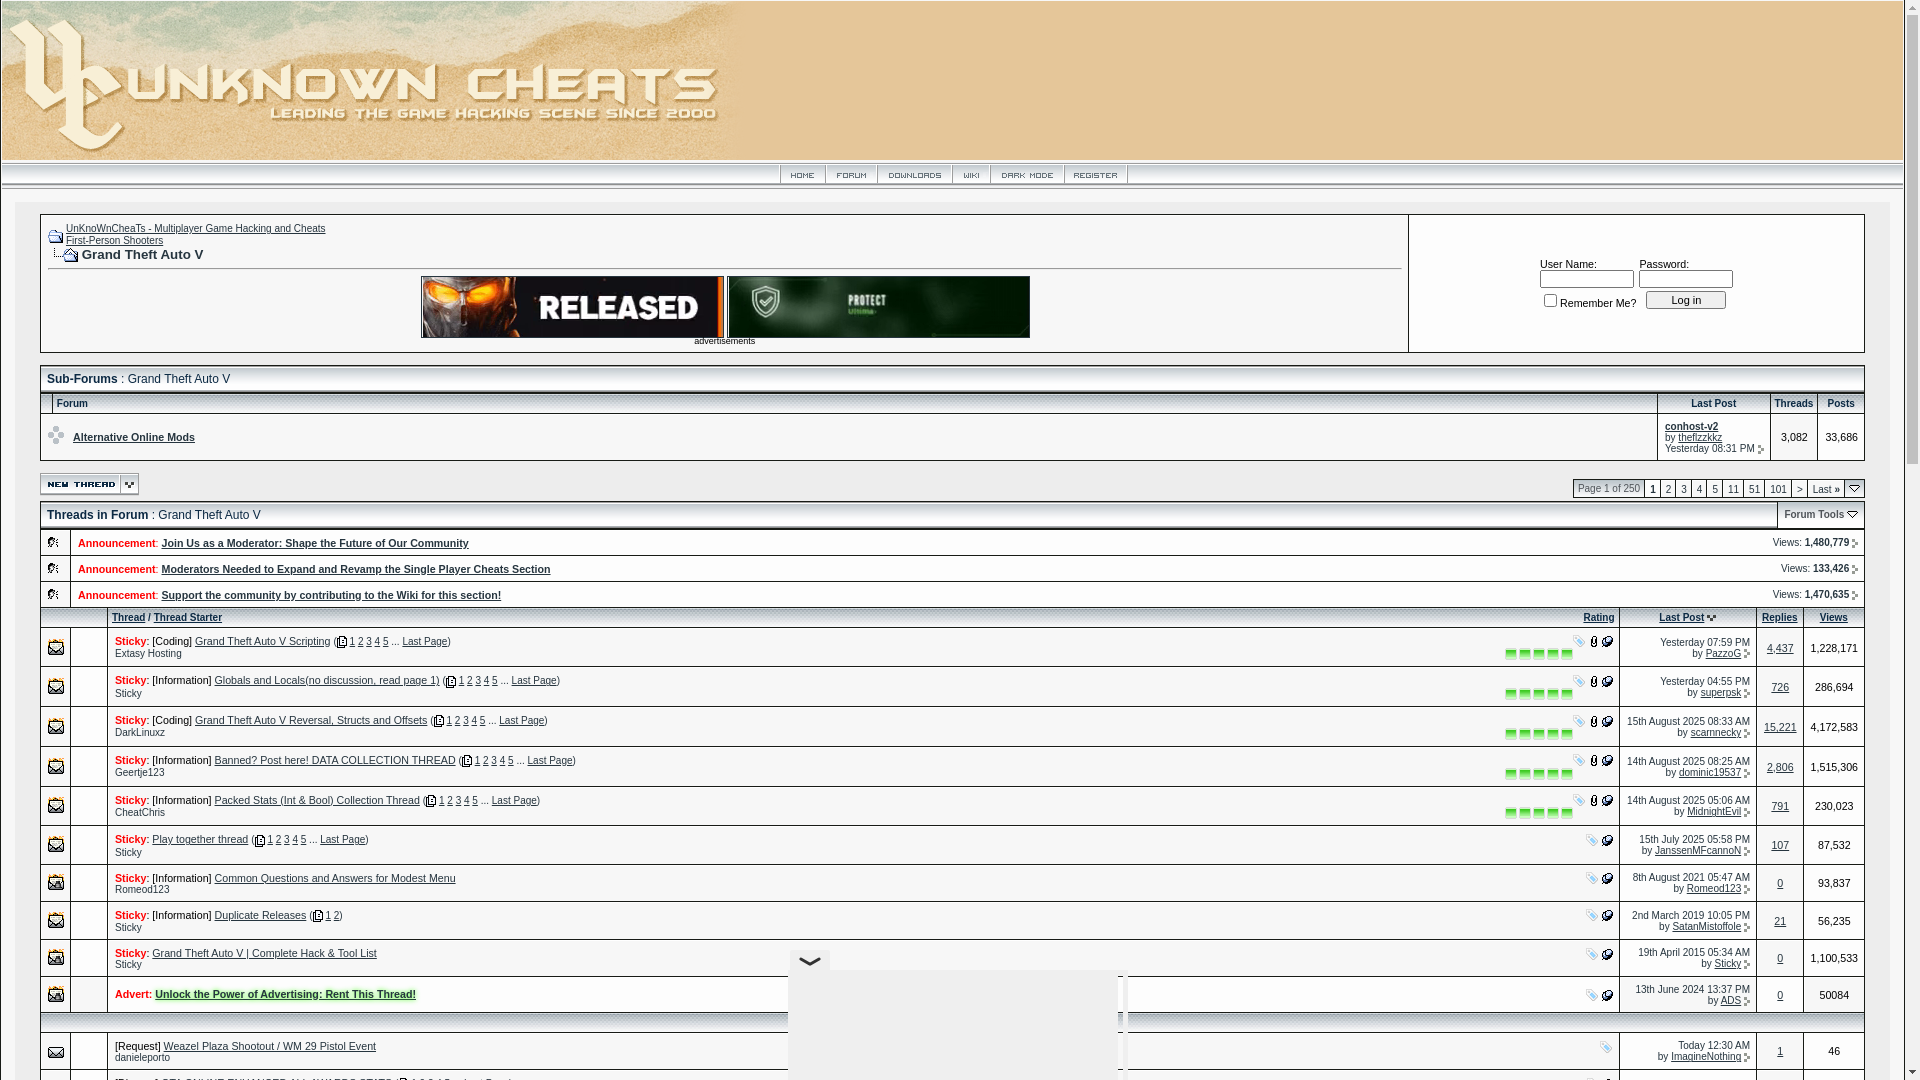Open replies count 15,221 link
This screenshot has height=1080, width=1920.
pyautogui.click(x=1780, y=728)
